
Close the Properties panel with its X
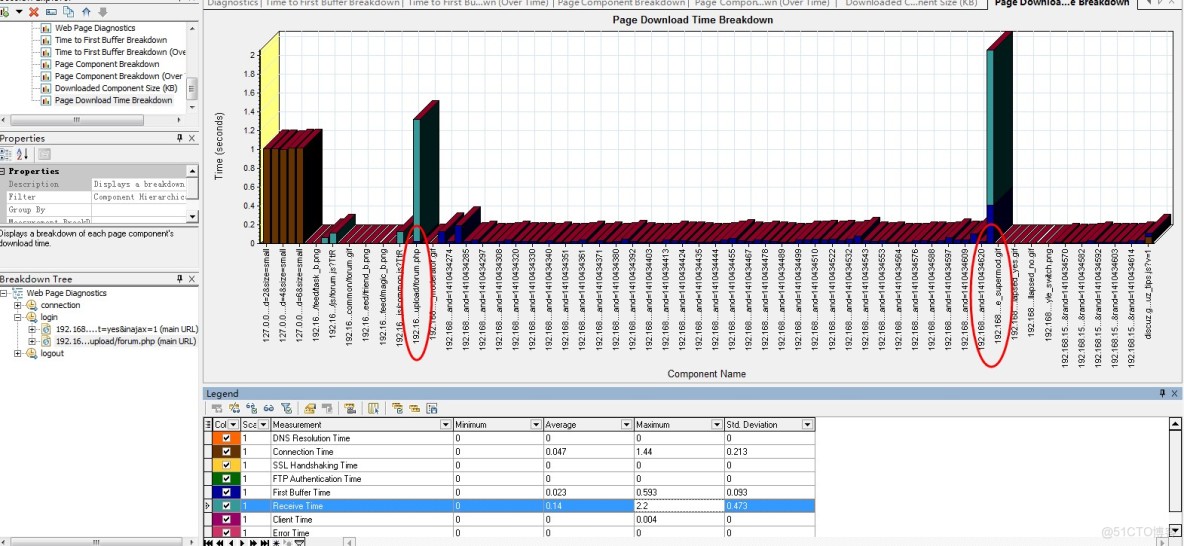pyautogui.click(x=192, y=138)
